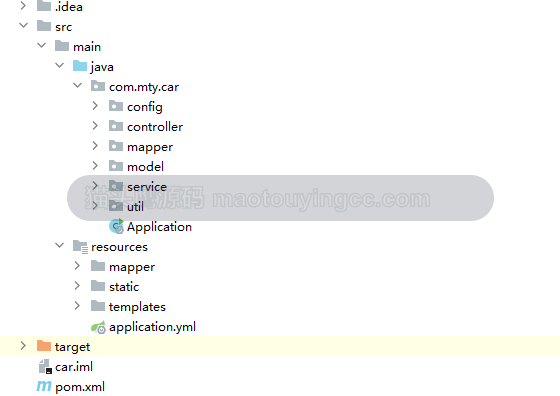This screenshot has height=396, width=560.
Task: Select the application.yml file name
Action: tap(152, 327)
